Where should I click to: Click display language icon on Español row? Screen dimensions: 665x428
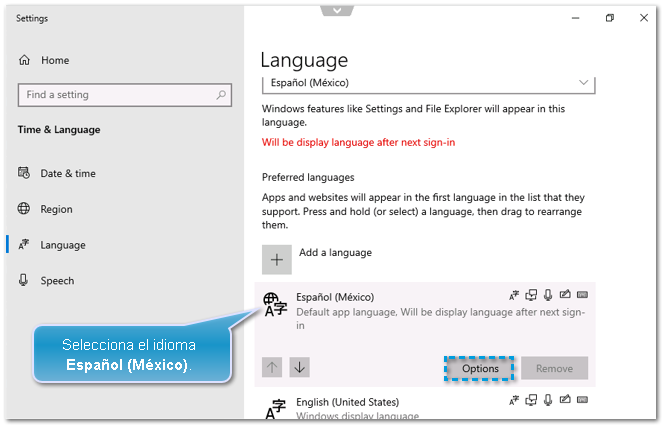[x=514, y=295]
